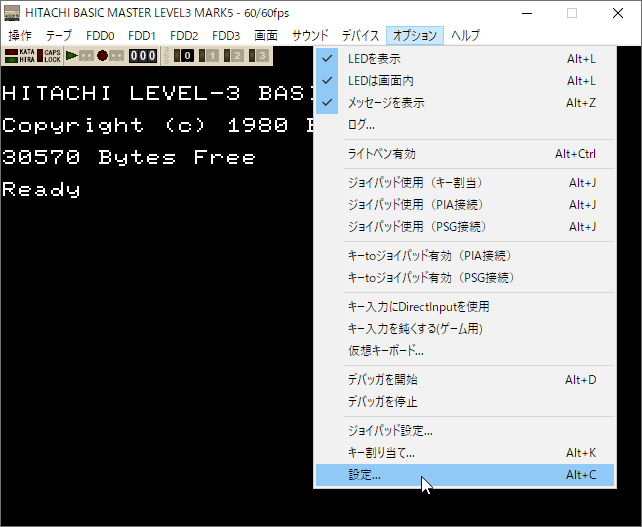Click the red tape record indicator
The width and height of the screenshot is (642, 527).
click(102, 56)
